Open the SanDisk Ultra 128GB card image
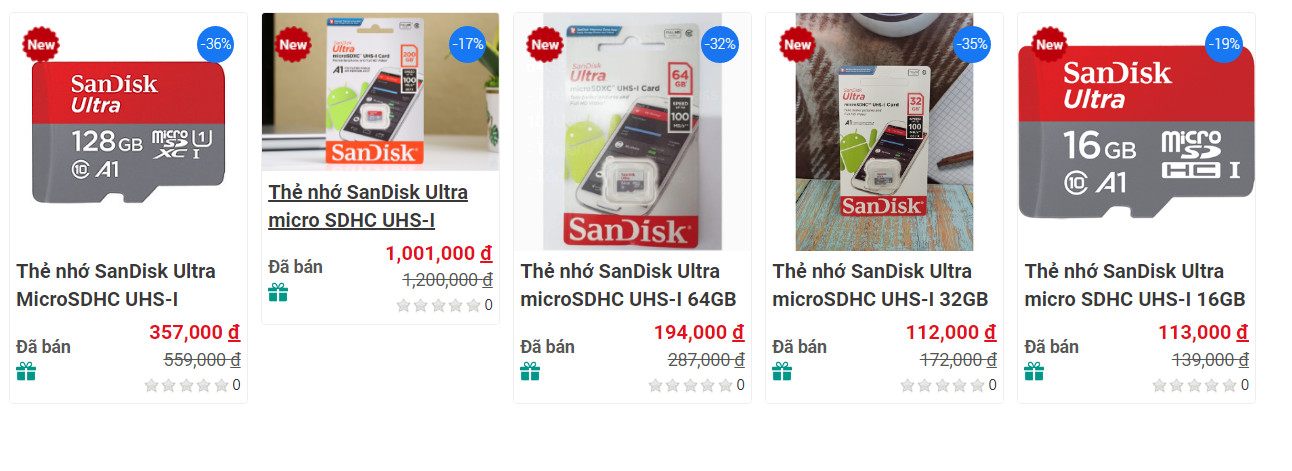1292x471 pixels. click(128, 131)
